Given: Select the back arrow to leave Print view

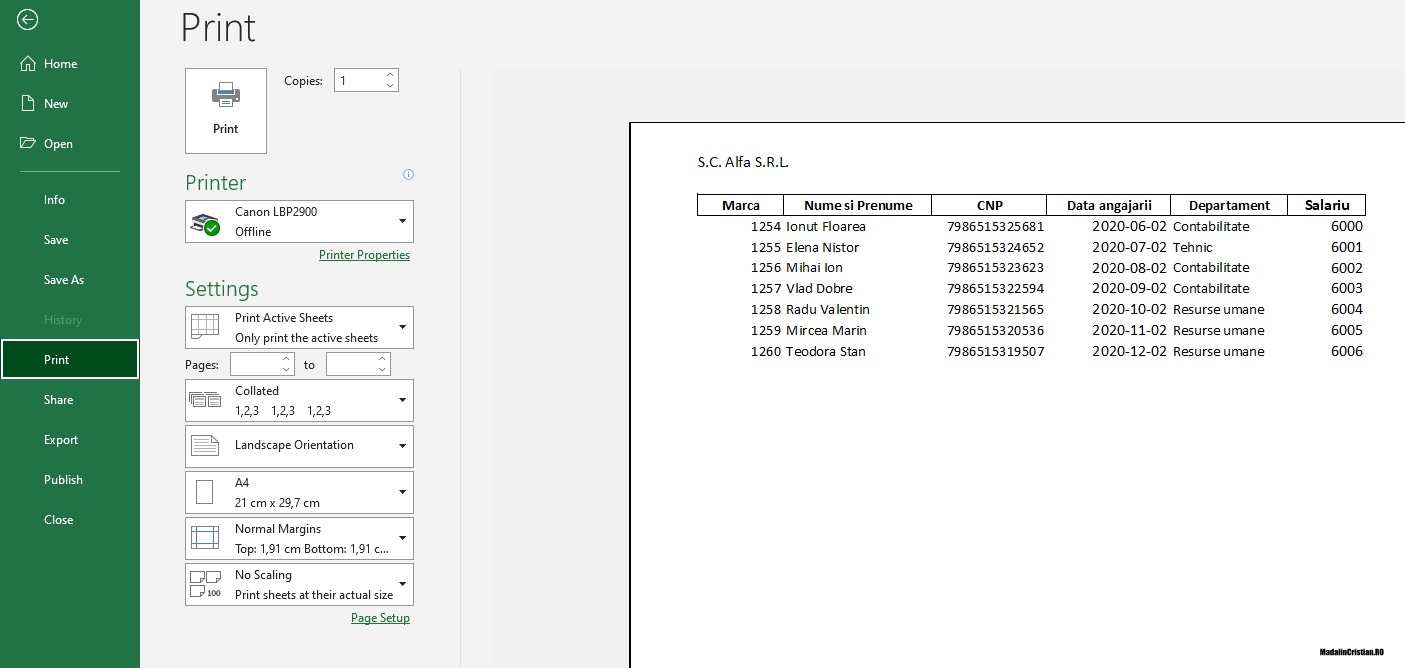Looking at the screenshot, I should pyautogui.click(x=27, y=20).
